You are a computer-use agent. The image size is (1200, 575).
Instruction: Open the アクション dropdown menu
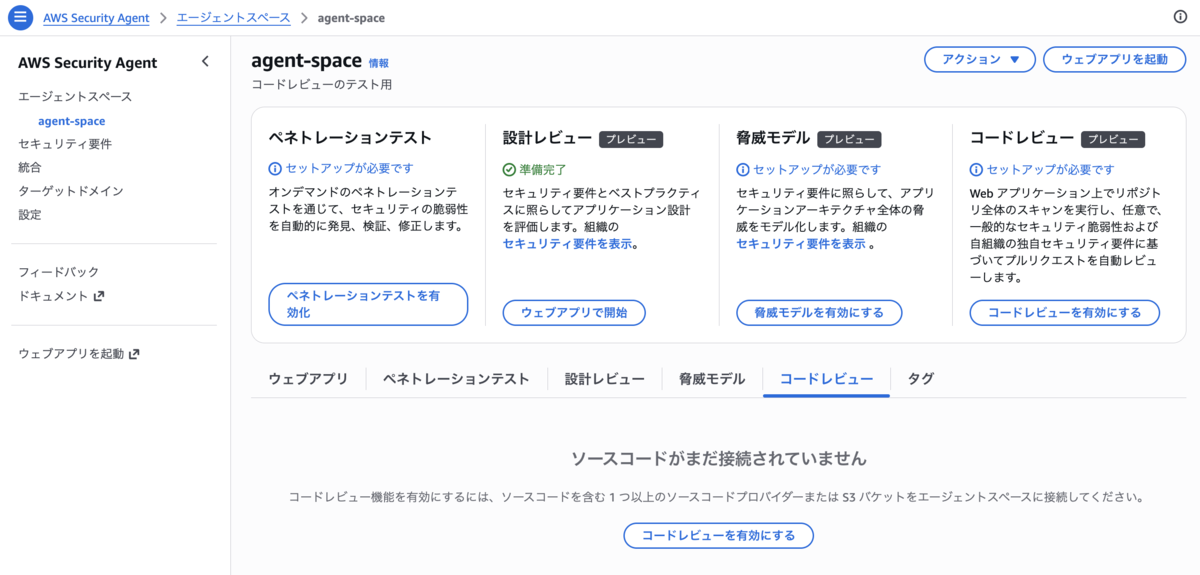click(979, 59)
